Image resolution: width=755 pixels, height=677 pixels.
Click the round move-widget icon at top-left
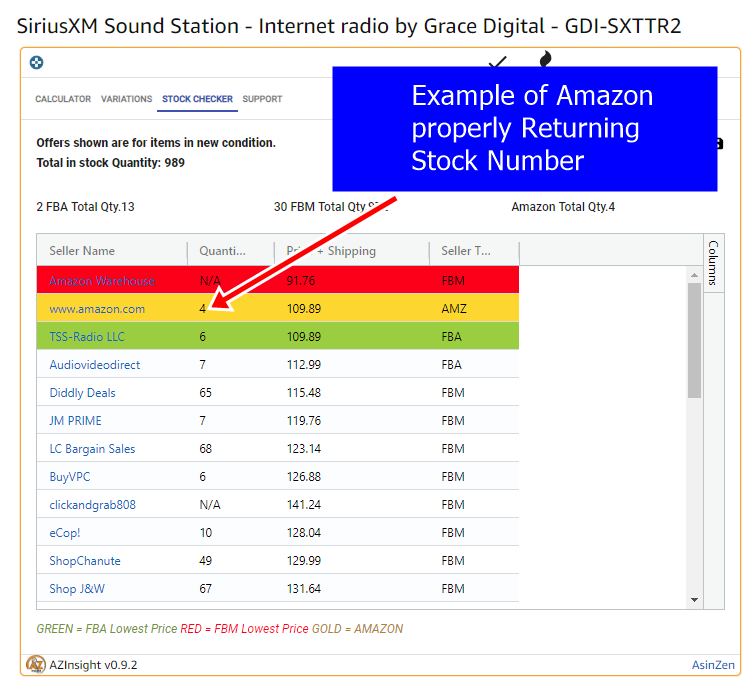(37, 63)
